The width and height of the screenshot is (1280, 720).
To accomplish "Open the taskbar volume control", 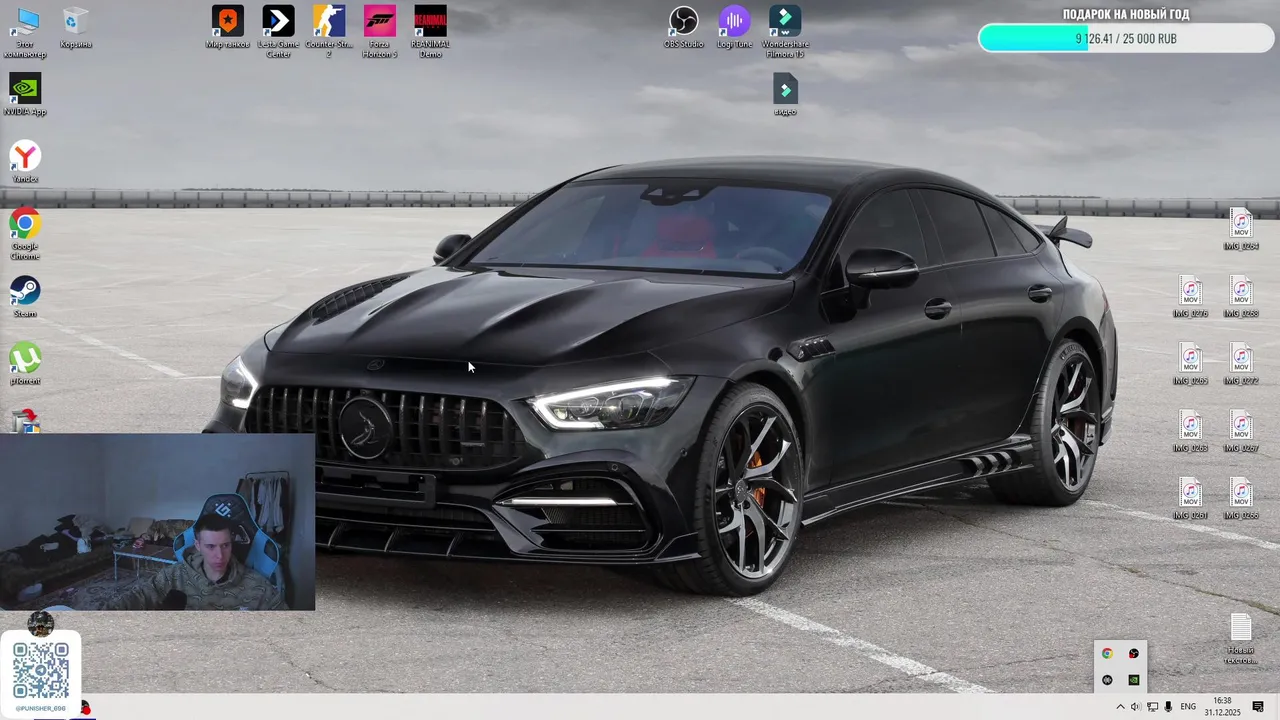I will pos(1136,707).
